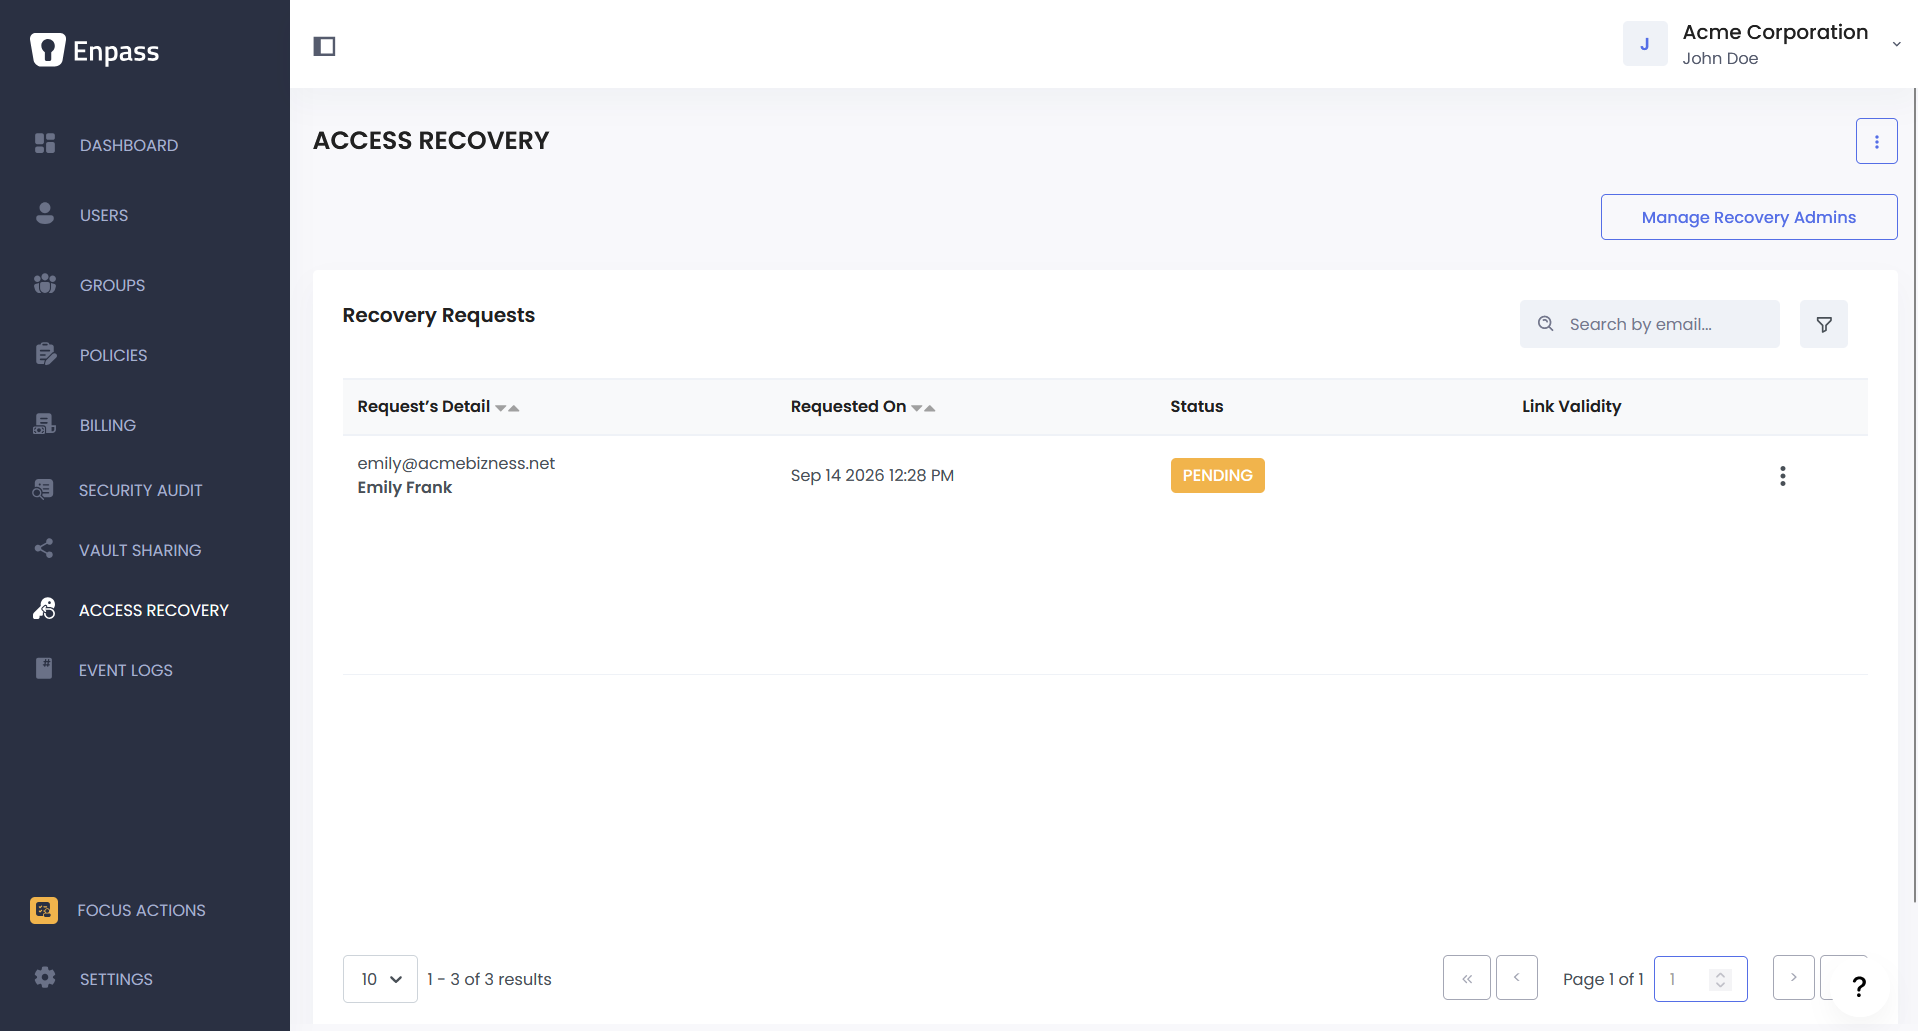Image resolution: width=1918 pixels, height=1031 pixels.
Task: Open the Dashboard icon in sidebar
Action: coord(45,144)
